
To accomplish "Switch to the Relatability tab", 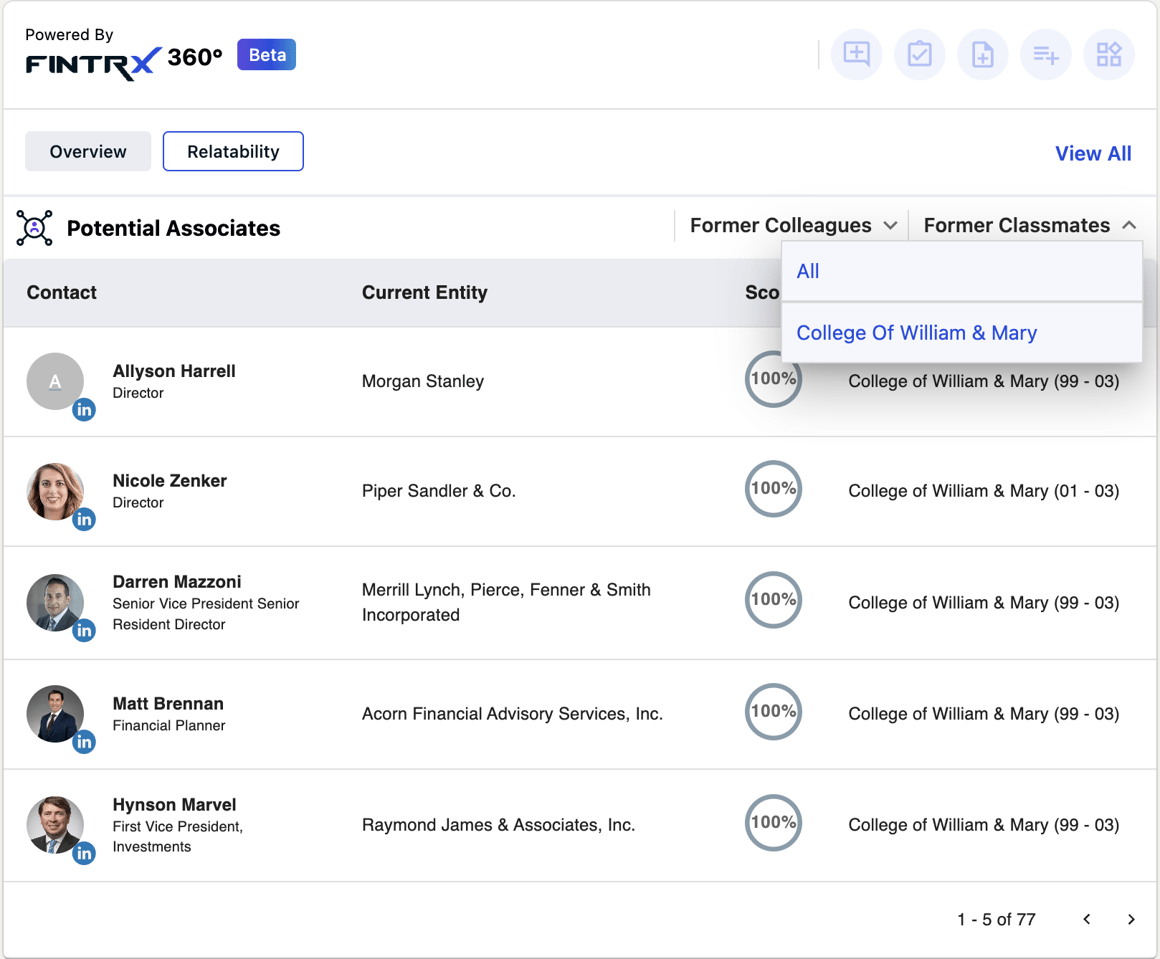I will tap(233, 152).
